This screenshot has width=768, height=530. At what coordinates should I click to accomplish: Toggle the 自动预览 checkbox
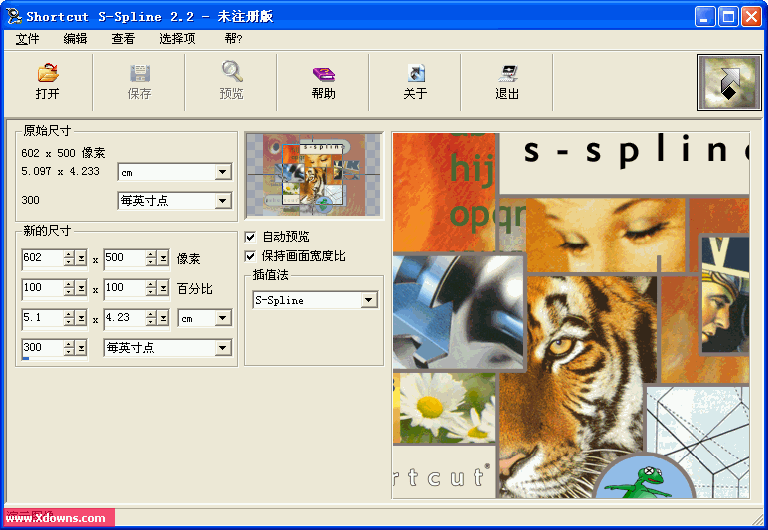250,237
